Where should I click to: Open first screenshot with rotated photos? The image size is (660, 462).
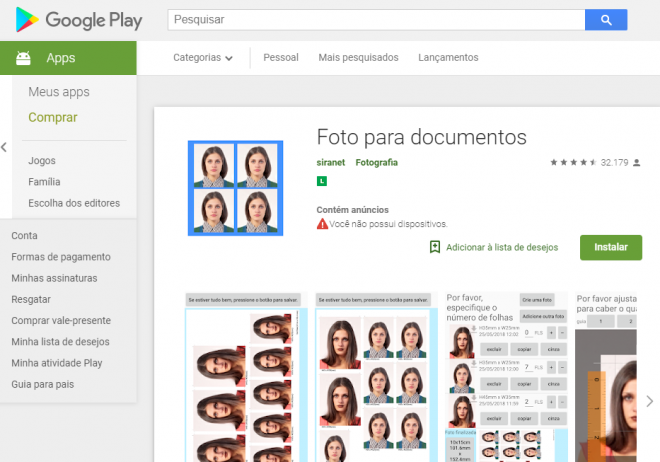pos(246,377)
